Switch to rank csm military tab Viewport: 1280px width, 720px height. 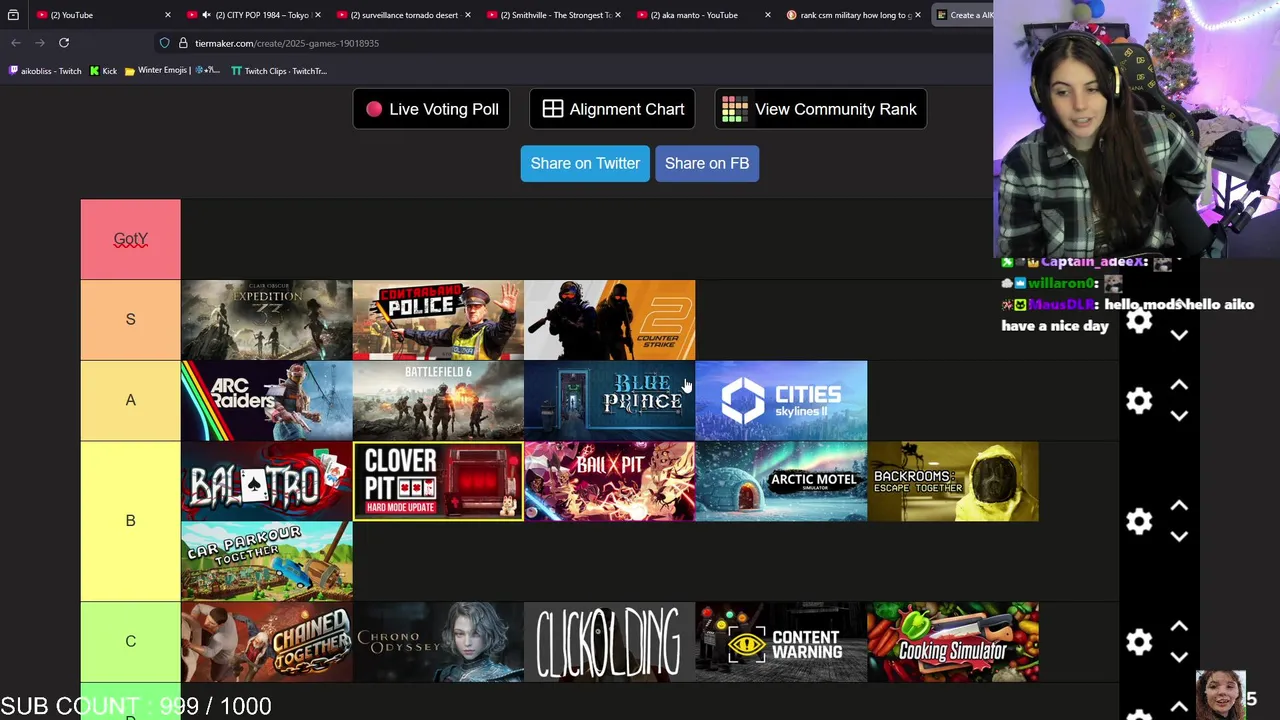(x=855, y=15)
